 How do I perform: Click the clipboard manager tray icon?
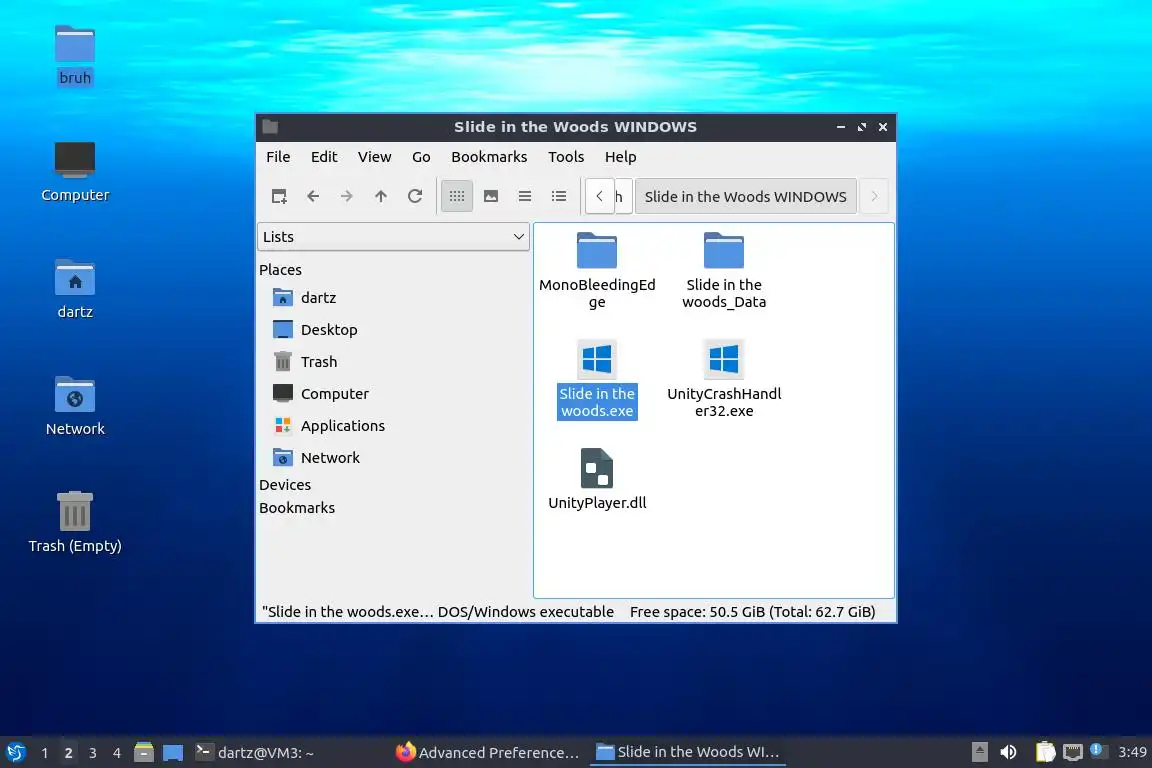(x=1045, y=752)
